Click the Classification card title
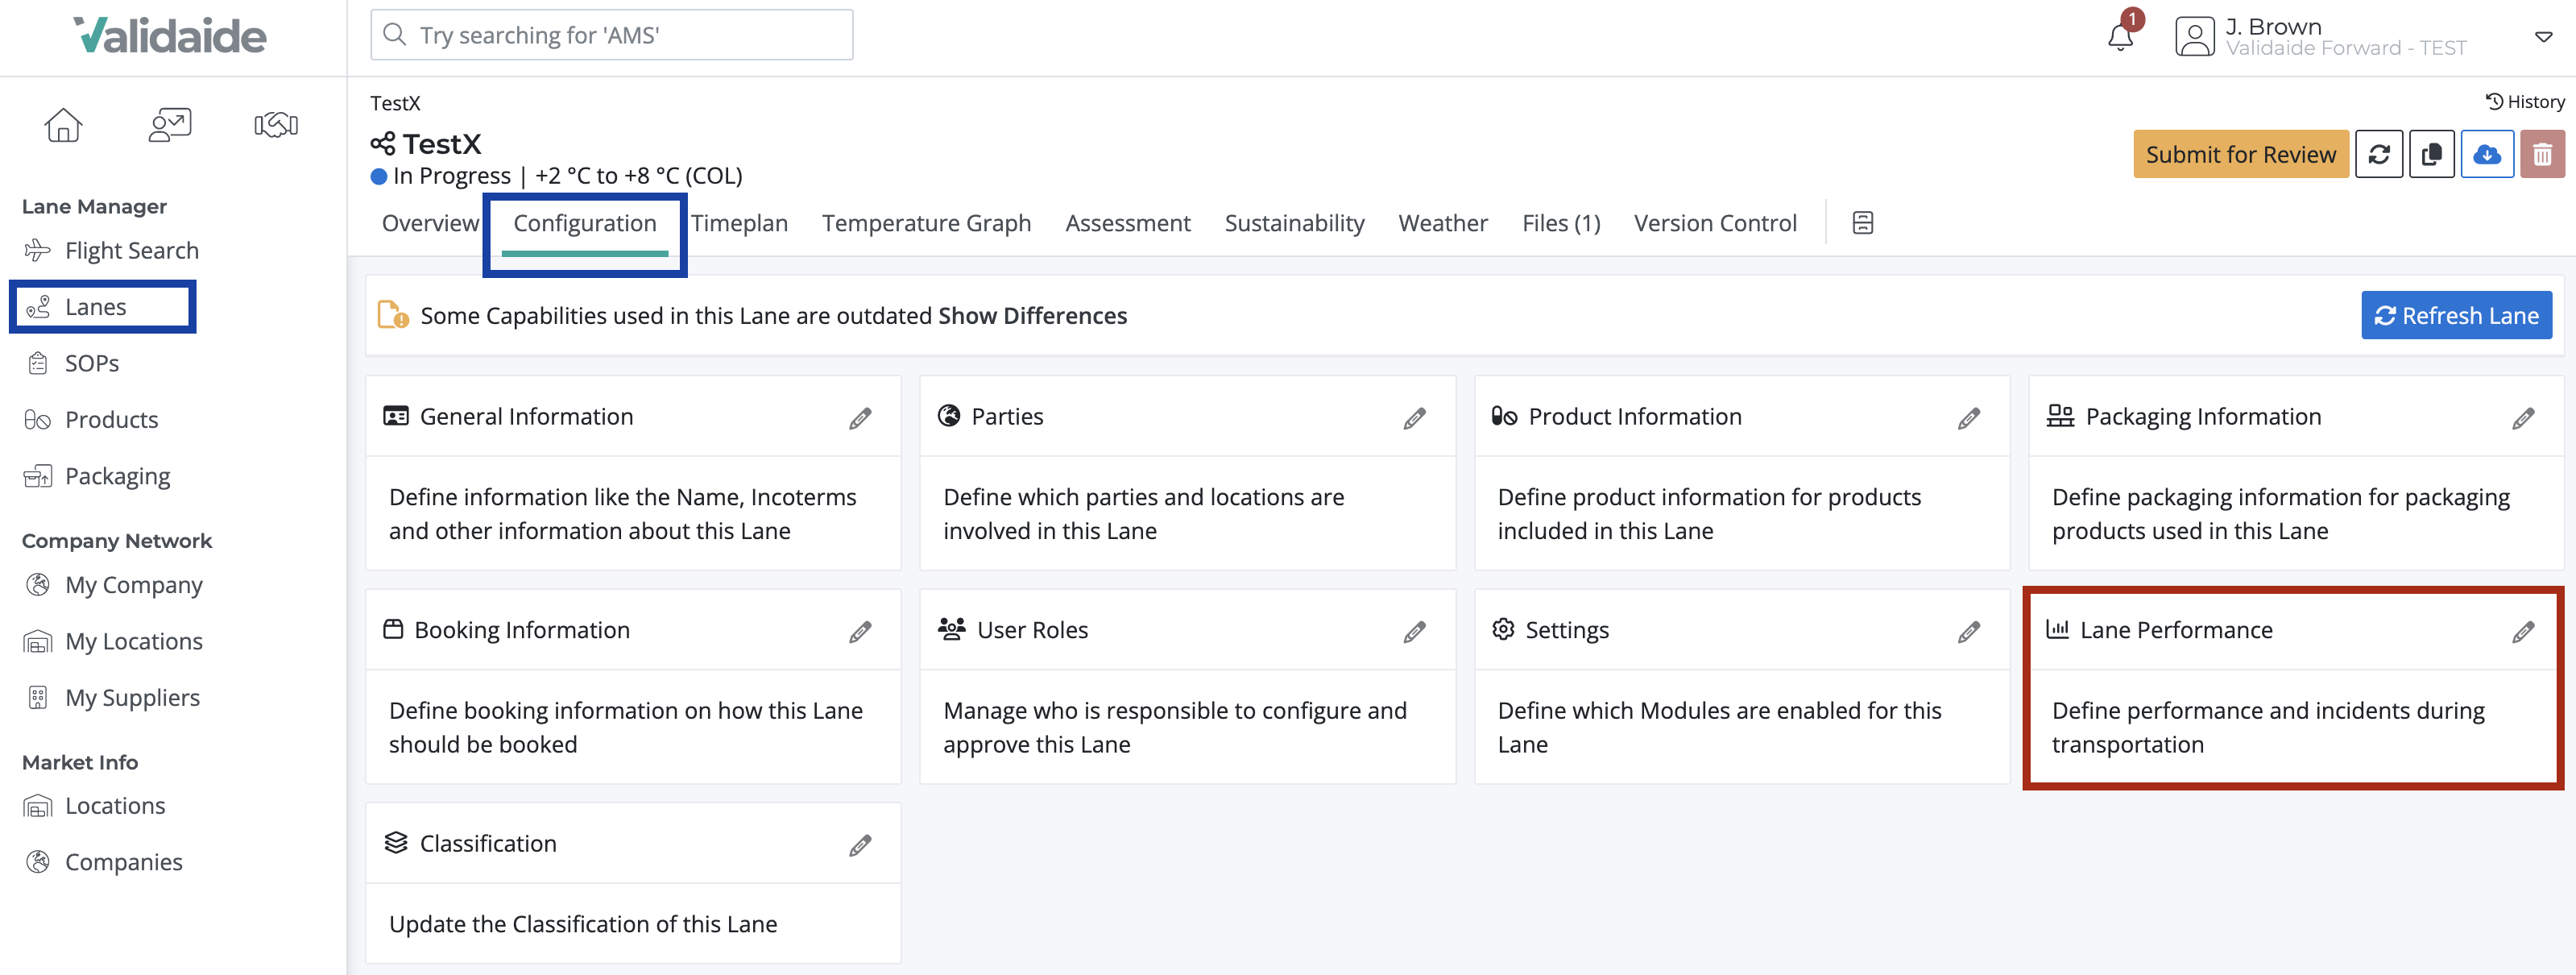Image resolution: width=2576 pixels, height=975 pixels. tap(488, 844)
